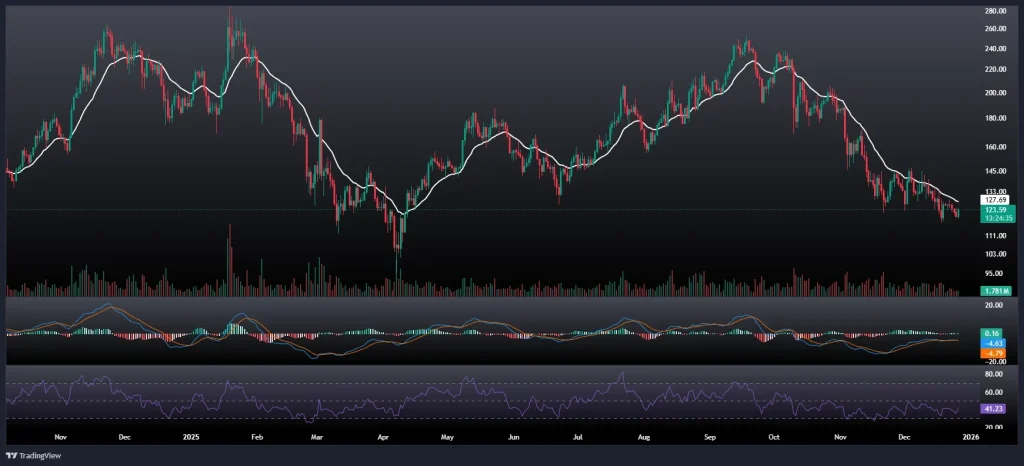Click the 280.00 price axis label
This screenshot has height=466, width=1024.
pos(994,11)
